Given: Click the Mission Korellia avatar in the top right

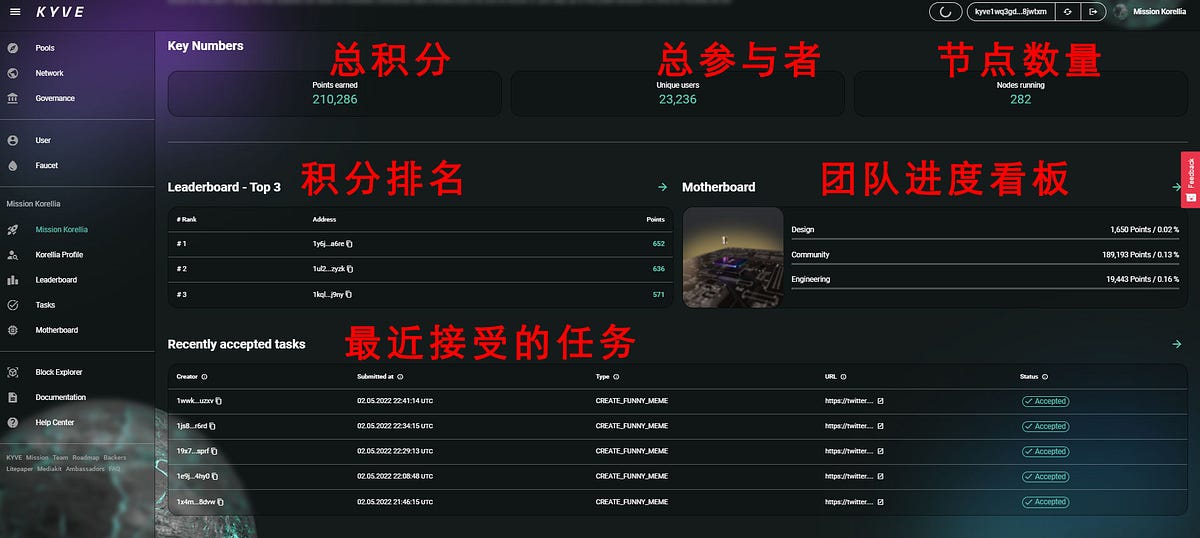Looking at the screenshot, I should pos(1120,12).
